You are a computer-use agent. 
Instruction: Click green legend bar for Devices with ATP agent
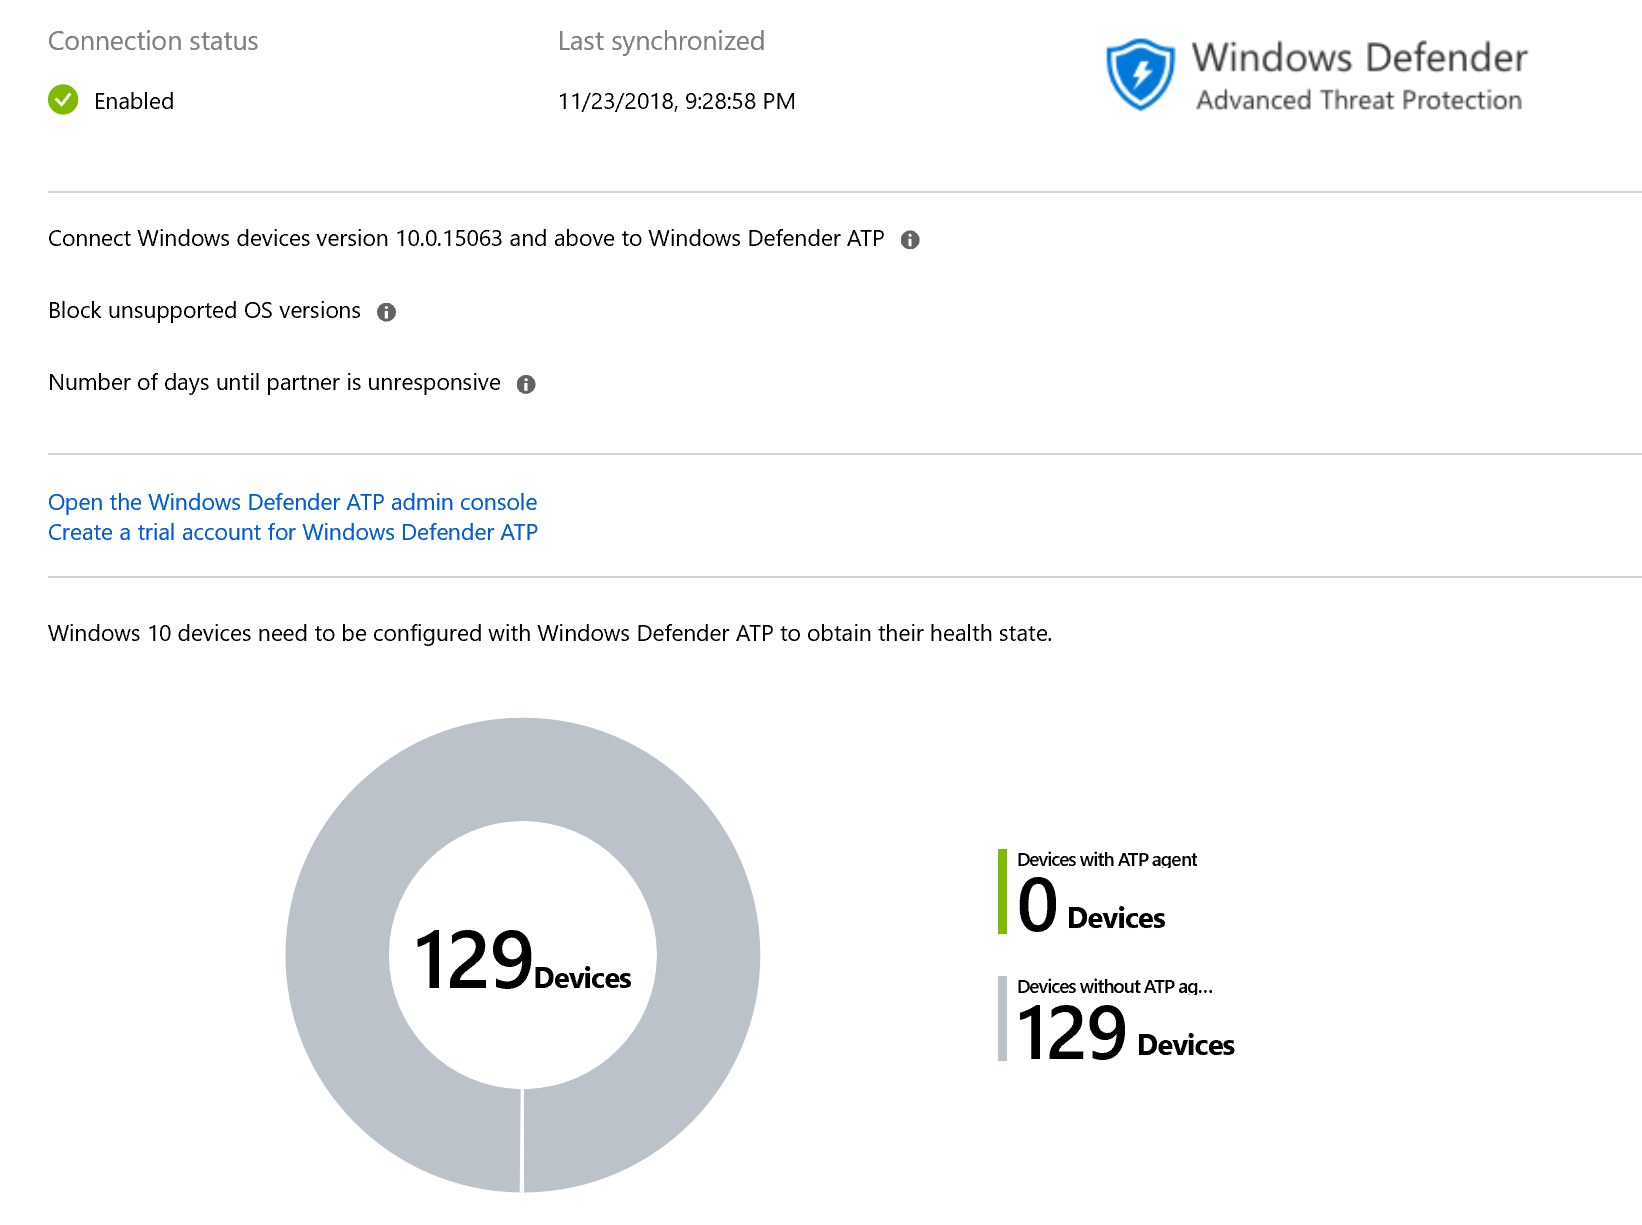tap(1002, 892)
